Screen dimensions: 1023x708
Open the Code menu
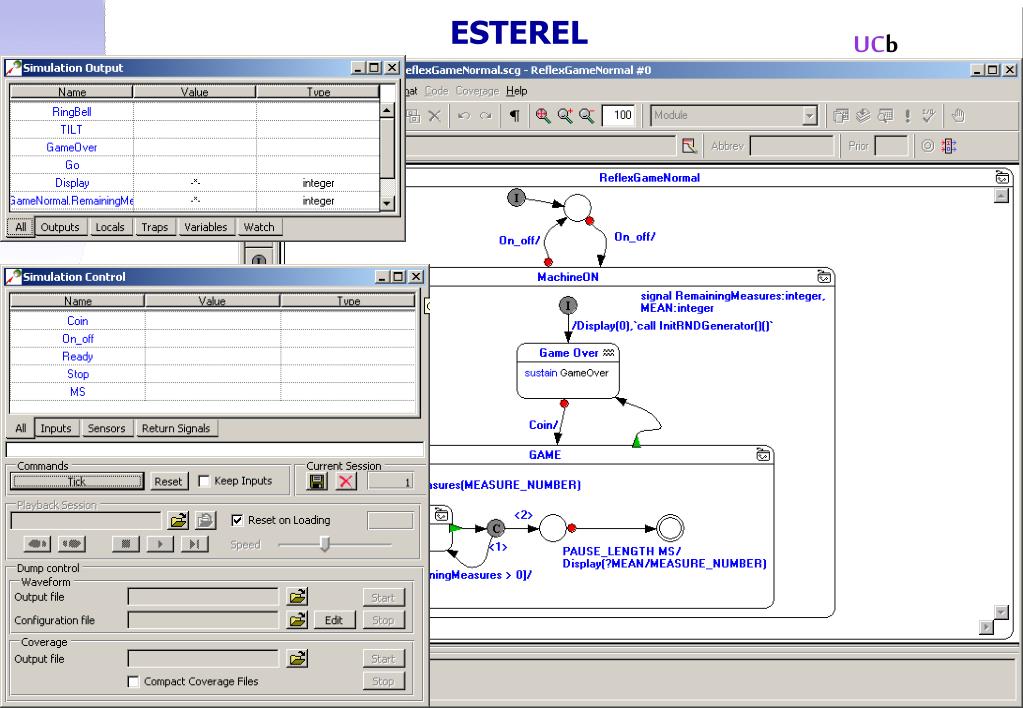[x=436, y=91]
